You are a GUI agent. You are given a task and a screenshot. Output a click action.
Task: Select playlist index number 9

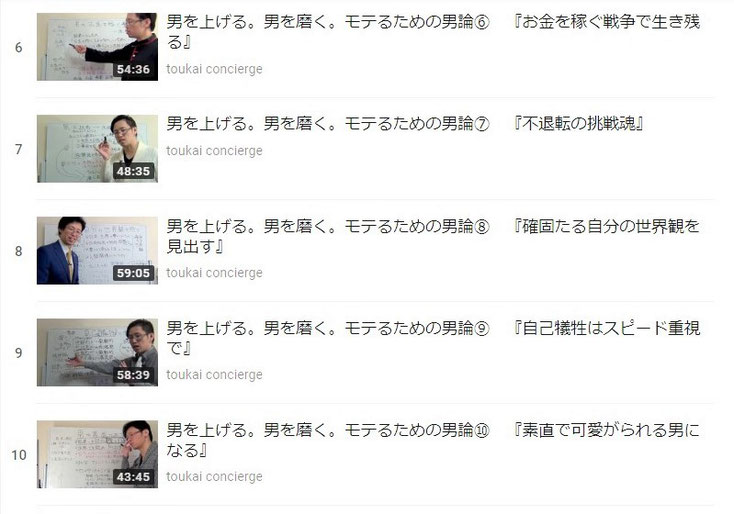(19, 353)
